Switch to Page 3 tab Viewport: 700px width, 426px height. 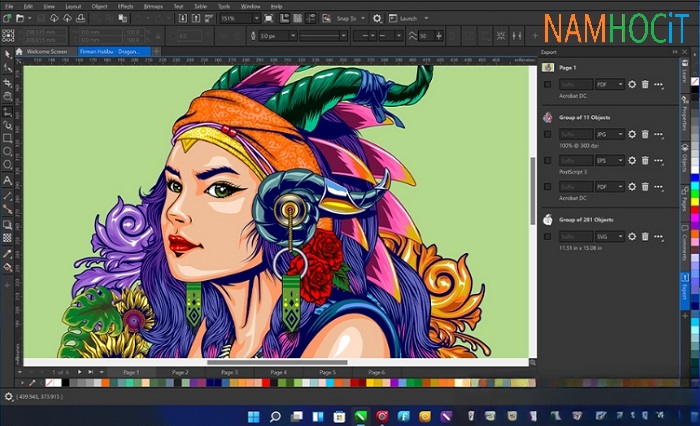(229, 372)
